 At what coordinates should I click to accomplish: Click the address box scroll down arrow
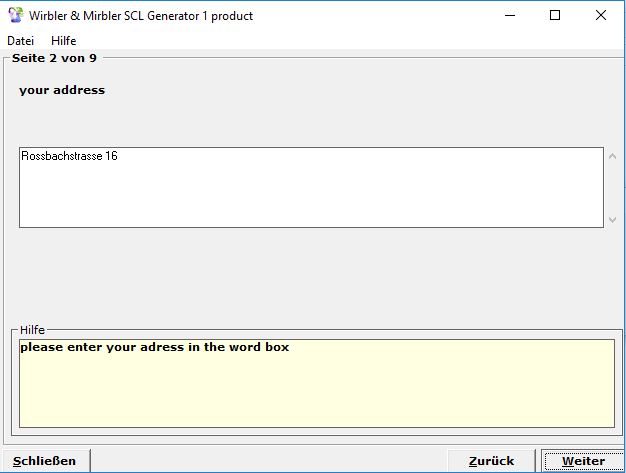click(613, 219)
